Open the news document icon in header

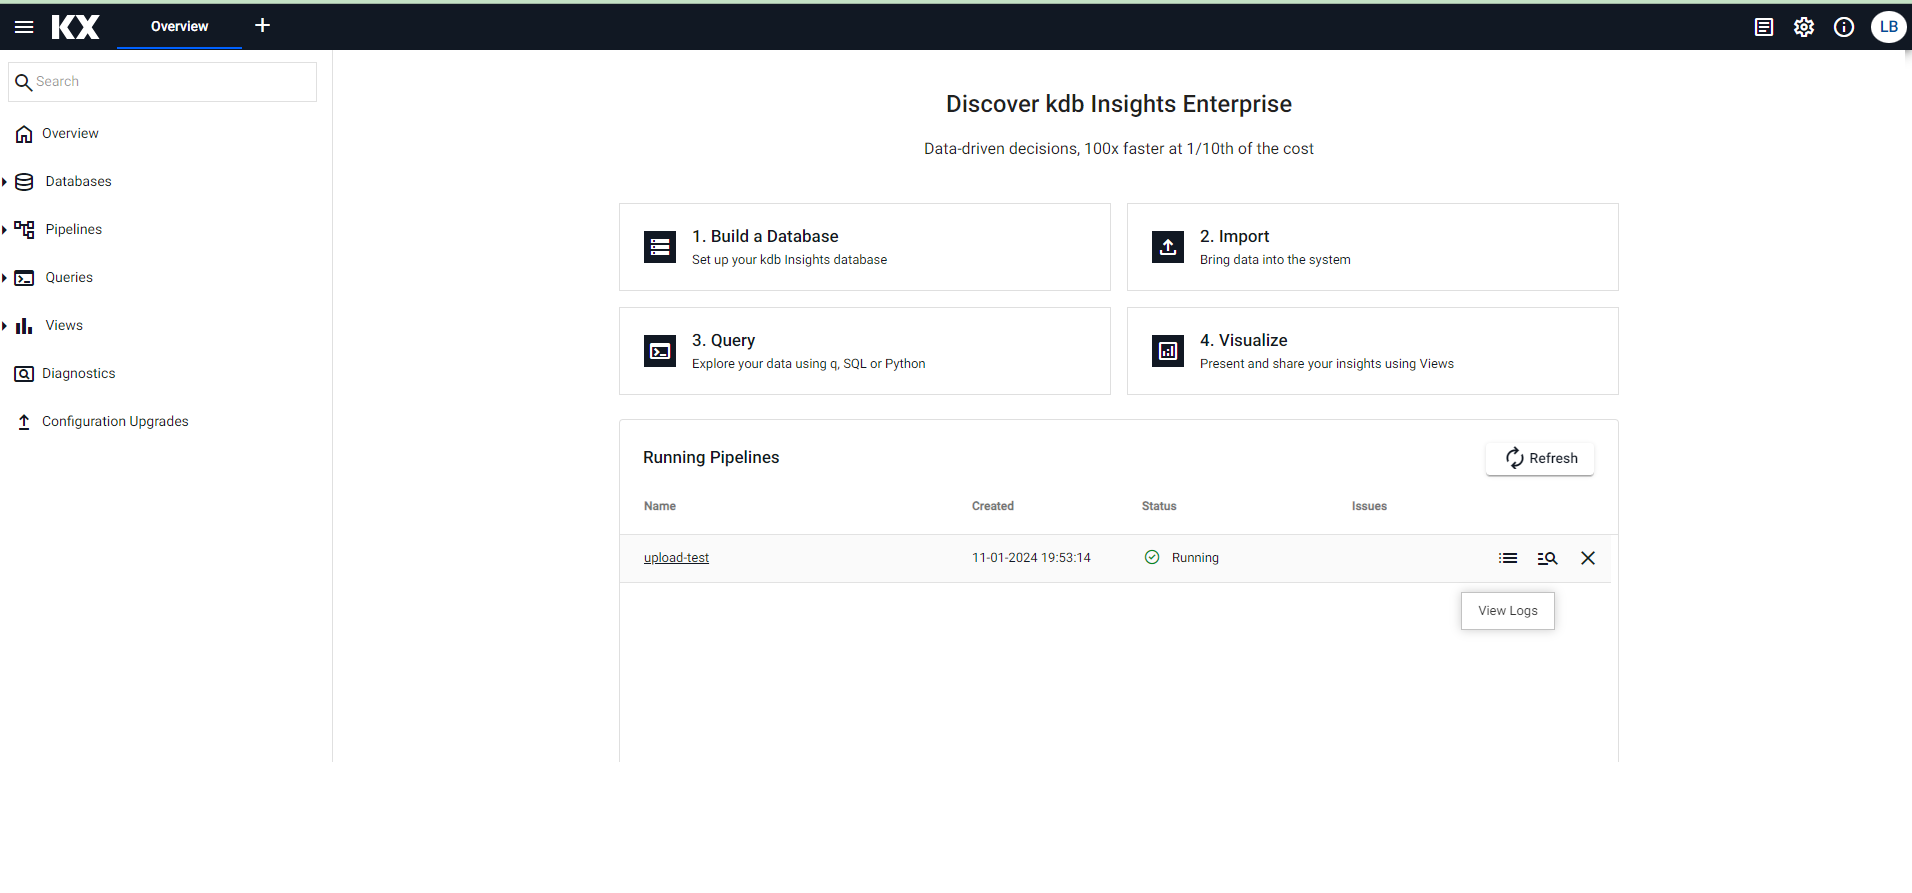pyautogui.click(x=1764, y=27)
